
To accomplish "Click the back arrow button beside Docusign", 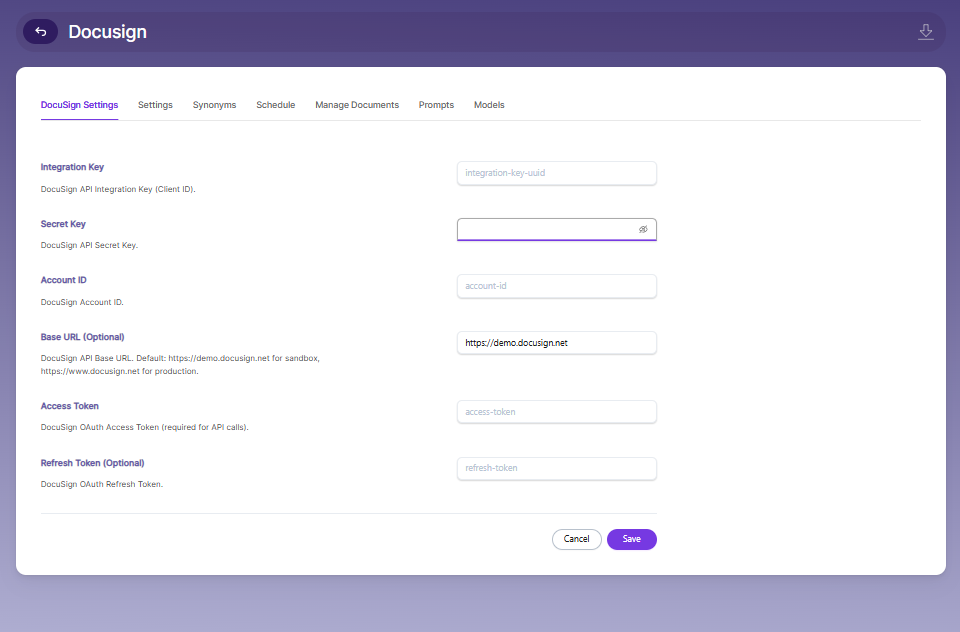I will coord(40,32).
